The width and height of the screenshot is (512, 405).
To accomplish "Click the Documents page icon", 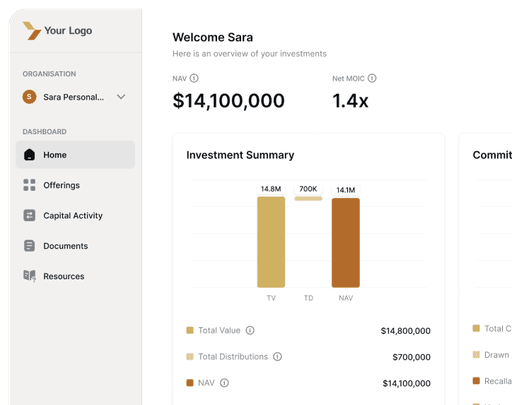I will [x=29, y=246].
